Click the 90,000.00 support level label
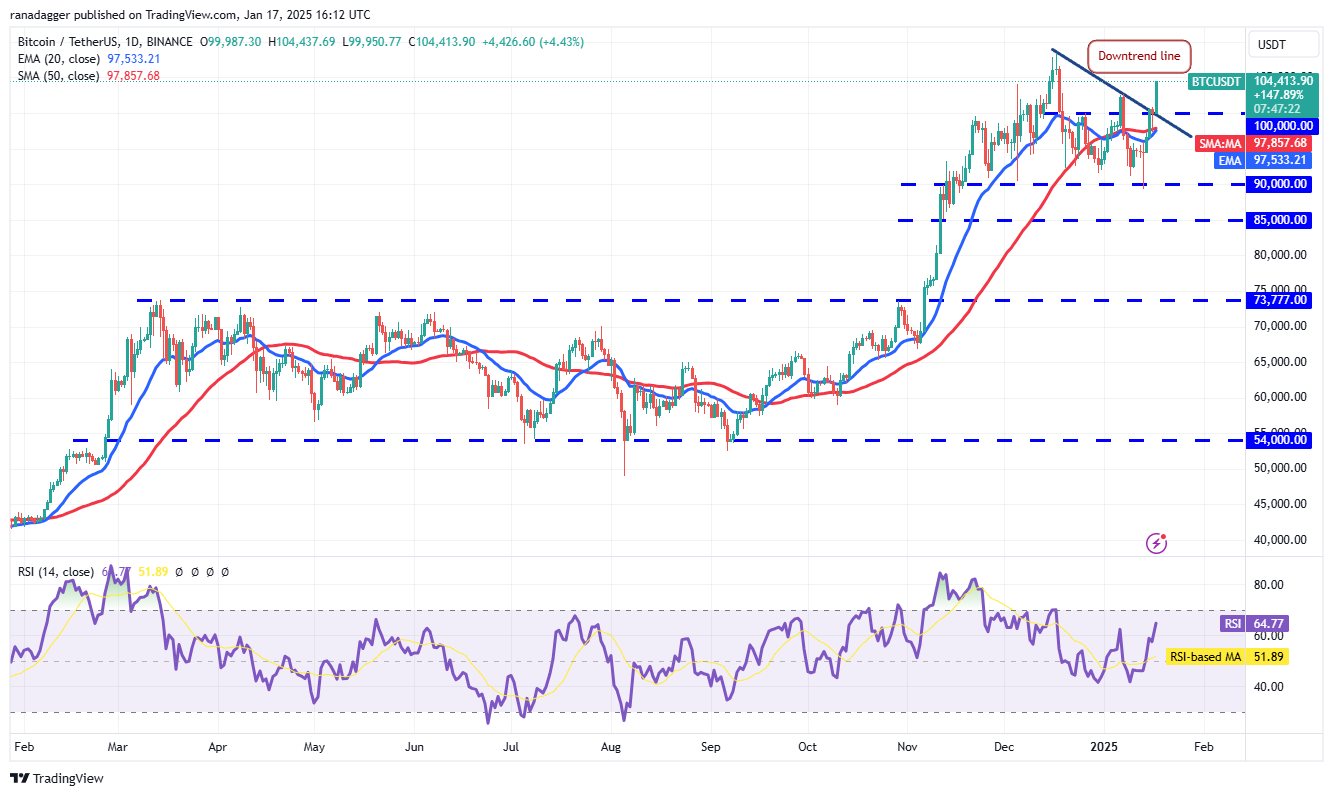The width and height of the screenshot is (1333, 796). point(1279,184)
